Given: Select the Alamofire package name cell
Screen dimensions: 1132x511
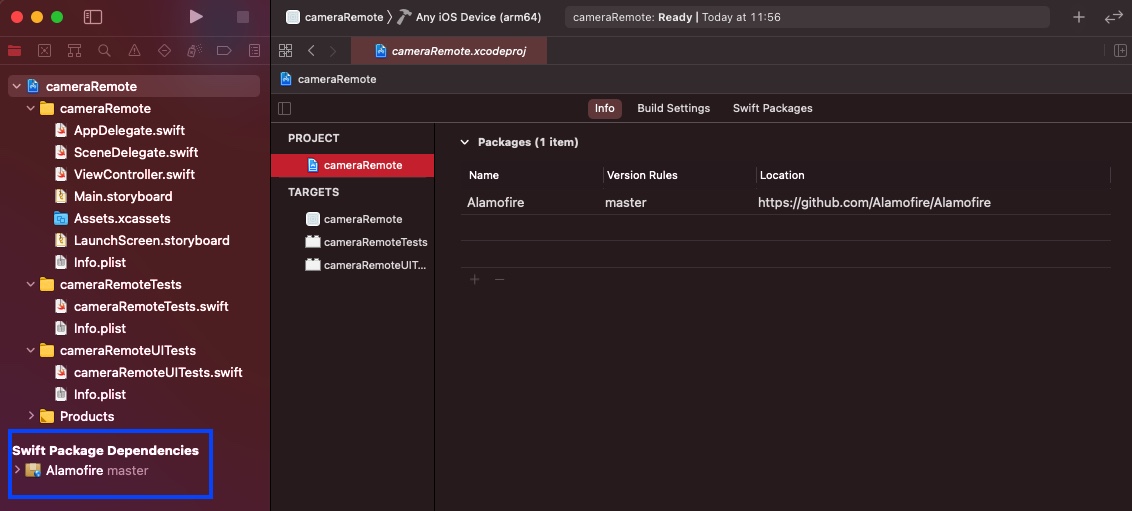Looking at the screenshot, I should coord(496,203).
